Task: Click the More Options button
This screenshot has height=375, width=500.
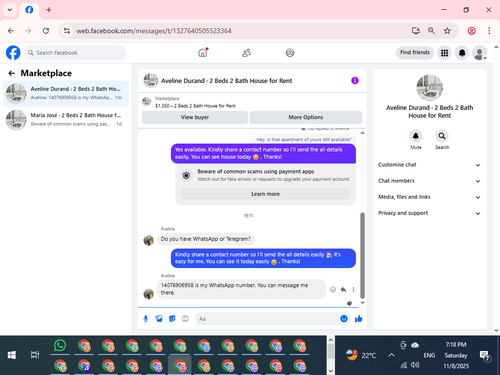Action: (306, 117)
